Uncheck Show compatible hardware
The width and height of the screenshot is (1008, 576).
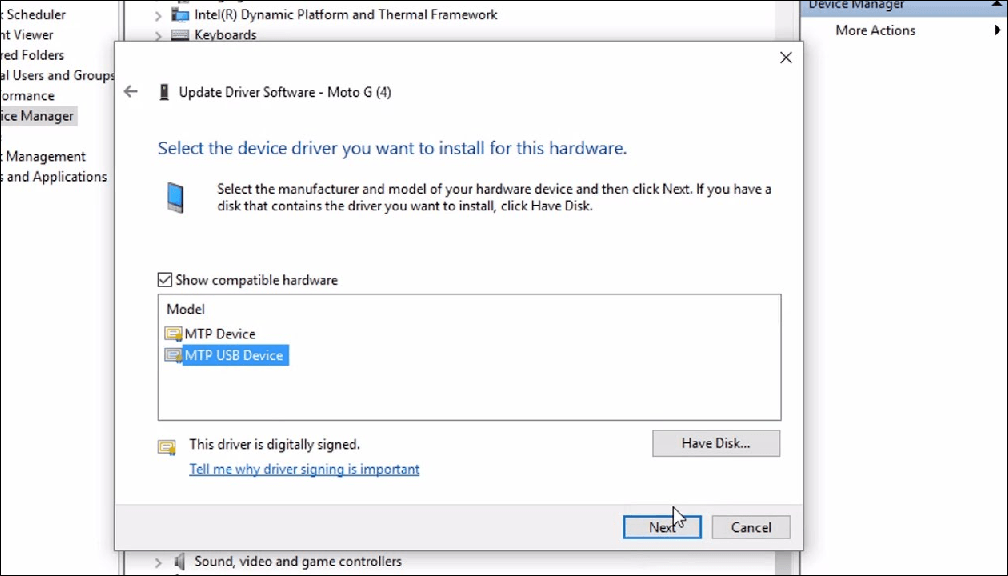pos(165,280)
